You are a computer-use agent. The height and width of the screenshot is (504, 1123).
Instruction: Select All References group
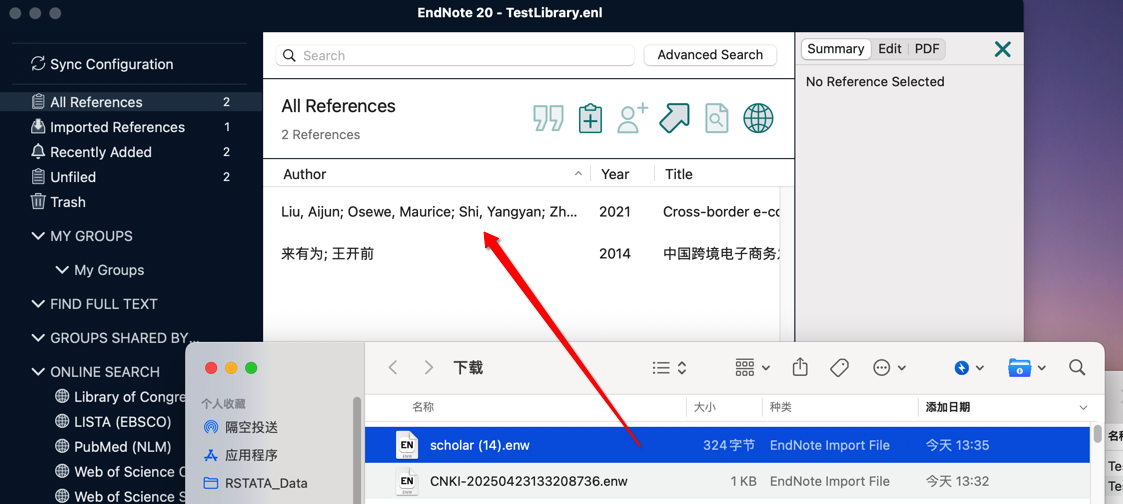pyautogui.click(x=131, y=102)
